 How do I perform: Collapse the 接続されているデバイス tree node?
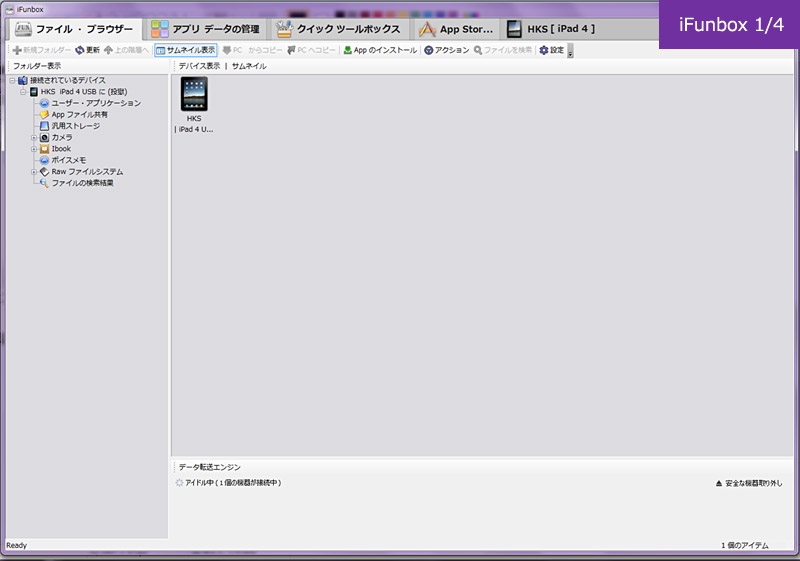point(12,81)
